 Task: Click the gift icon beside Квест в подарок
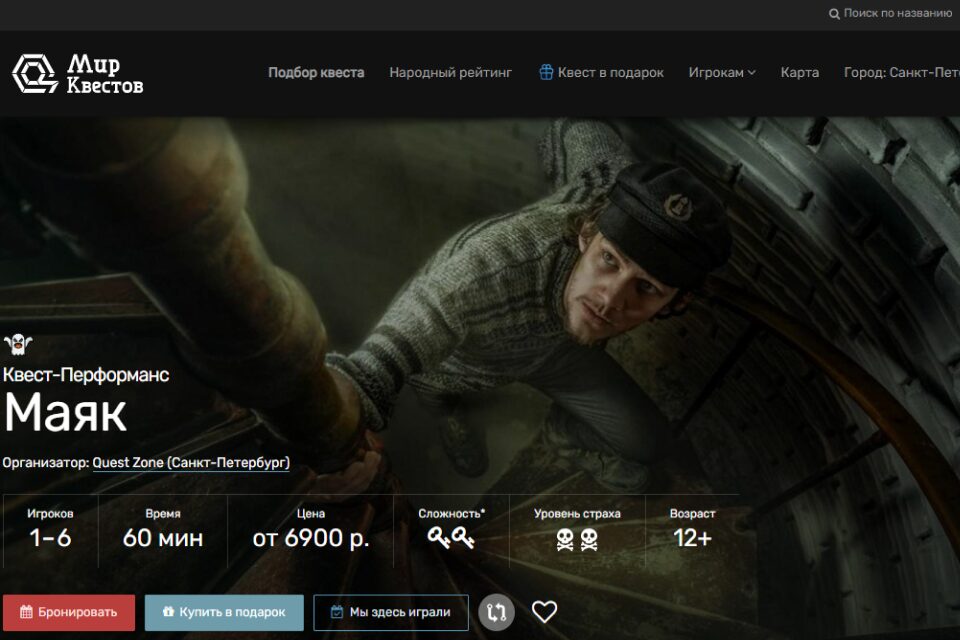546,72
